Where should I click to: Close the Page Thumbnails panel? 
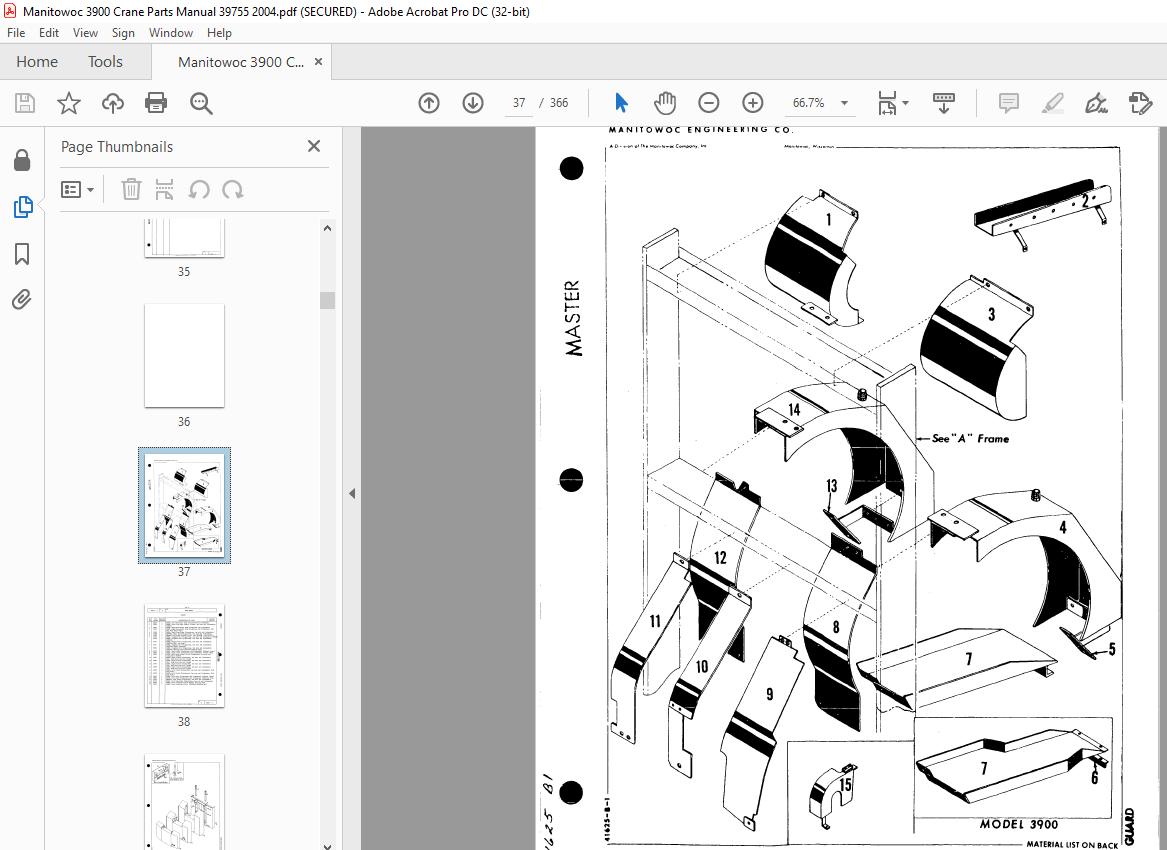[x=314, y=146]
